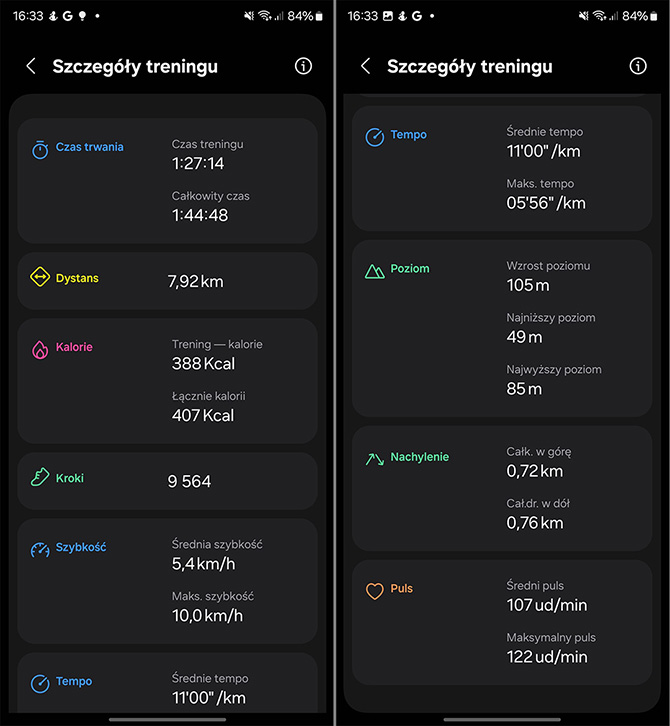Tap the Wzrost poziomu 105 m value
This screenshot has height=726, width=670.
(x=528, y=285)
